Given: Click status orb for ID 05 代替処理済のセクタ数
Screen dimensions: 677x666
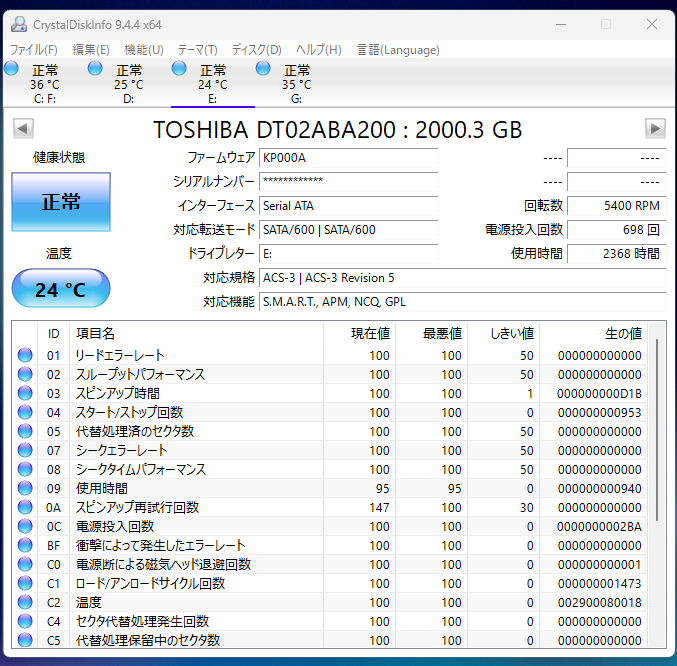Looking at the screenshot, I should tap(25, 431).
